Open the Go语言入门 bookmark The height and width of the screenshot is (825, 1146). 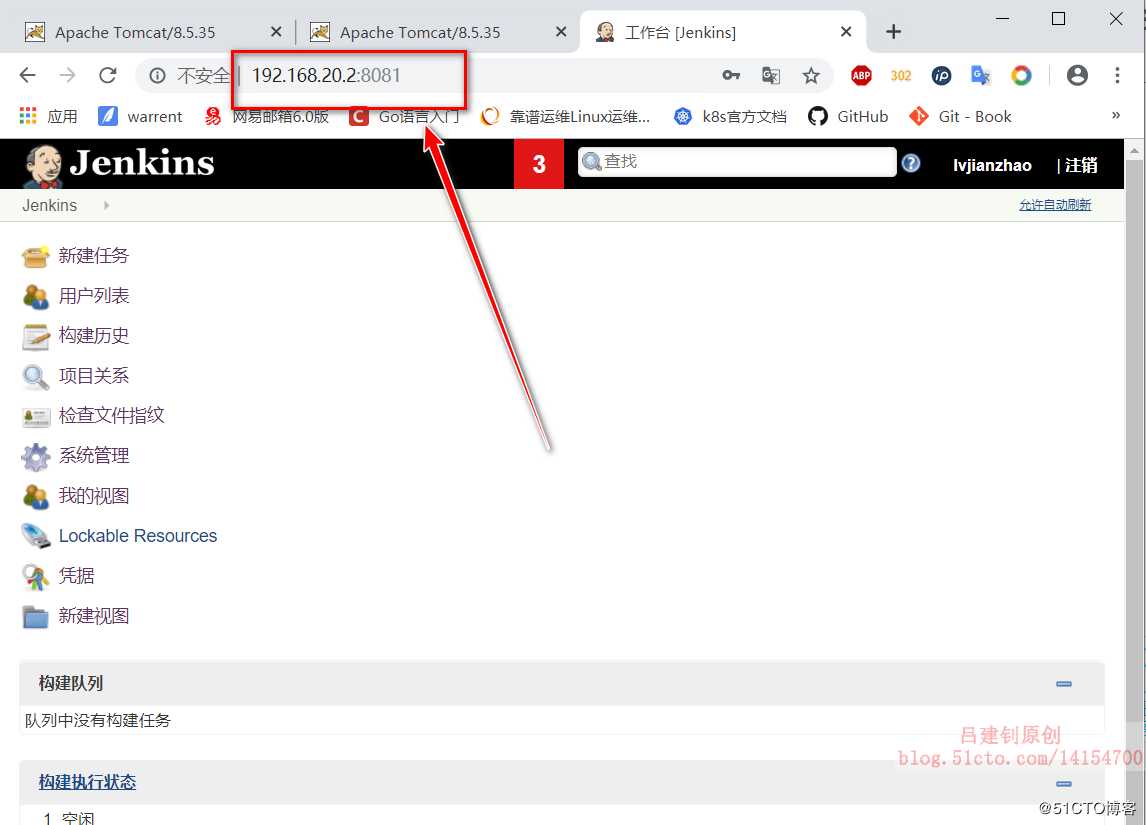click(x=404, y=116)
